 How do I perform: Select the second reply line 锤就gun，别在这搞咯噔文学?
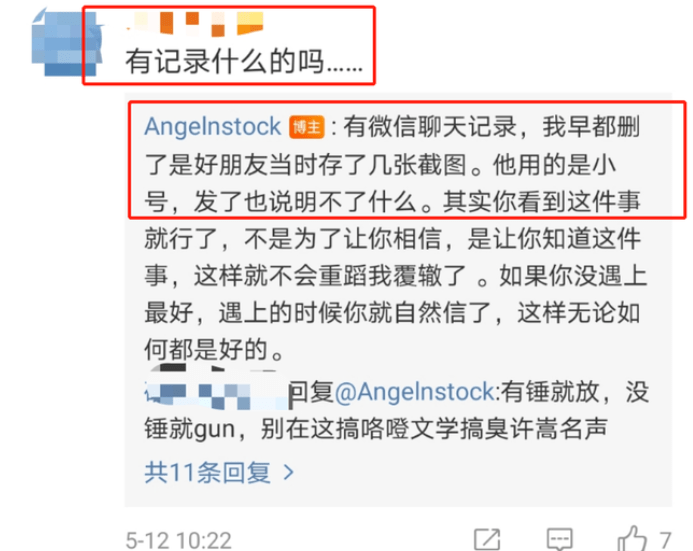(376, 429)
